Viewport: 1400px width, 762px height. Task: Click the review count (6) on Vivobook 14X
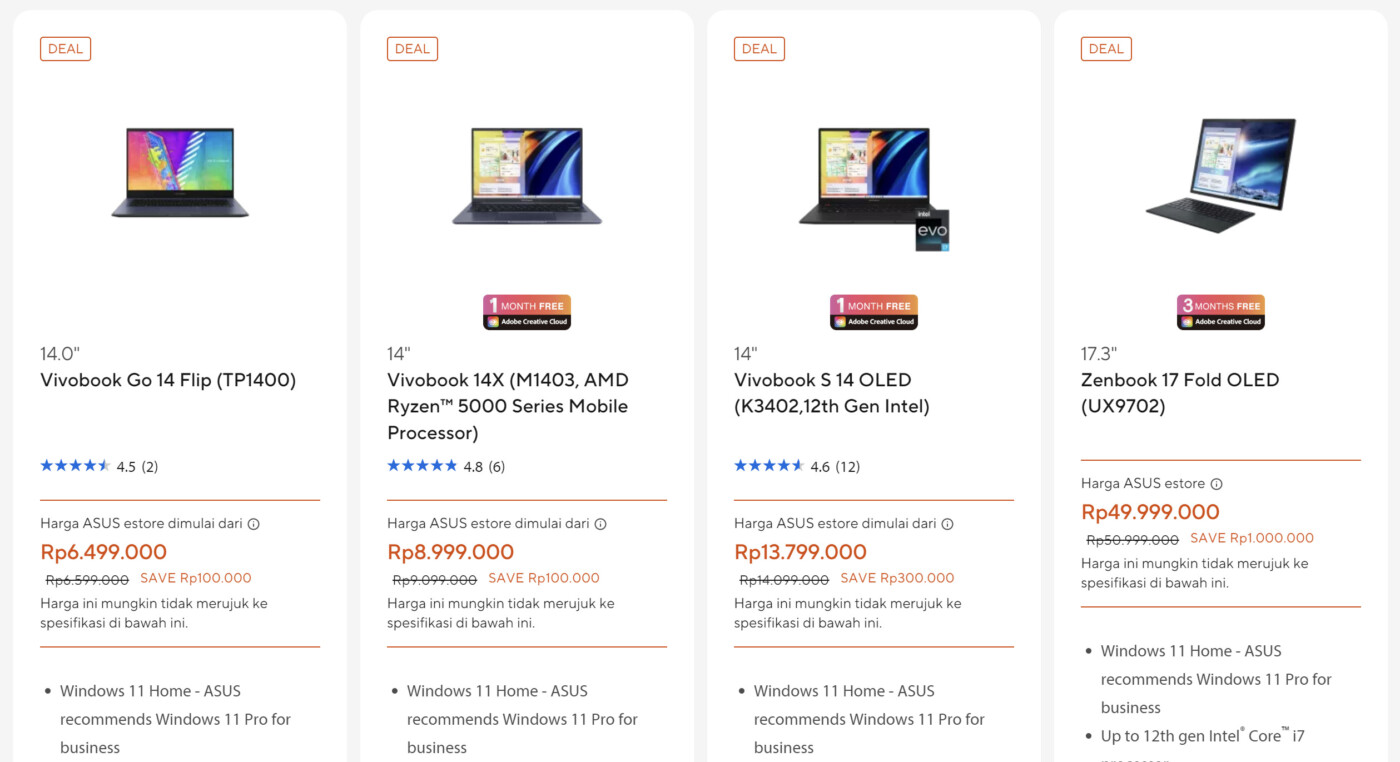click(499, 466)
